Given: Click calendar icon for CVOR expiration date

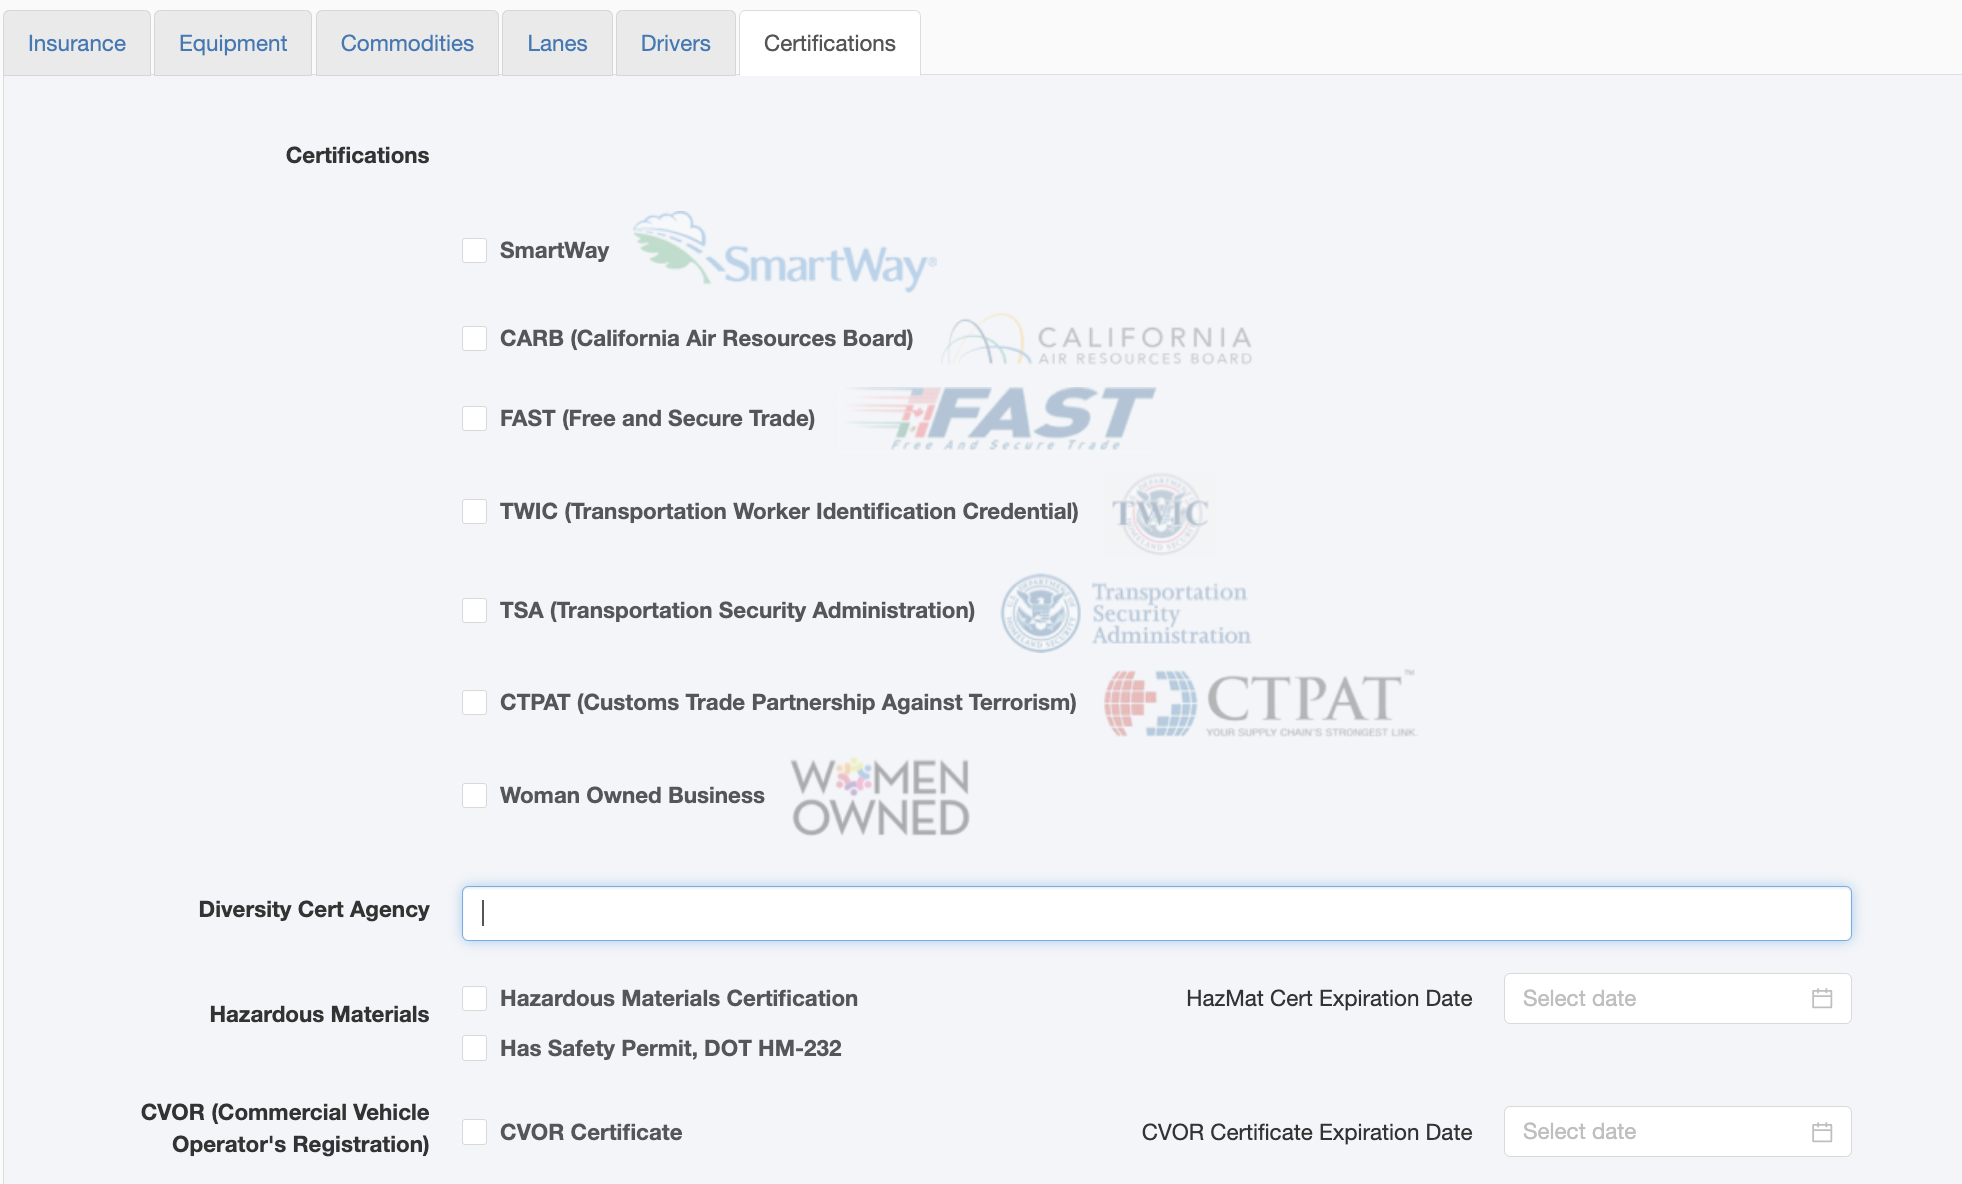Looking at the screenshot, I should [1822, 1132].
